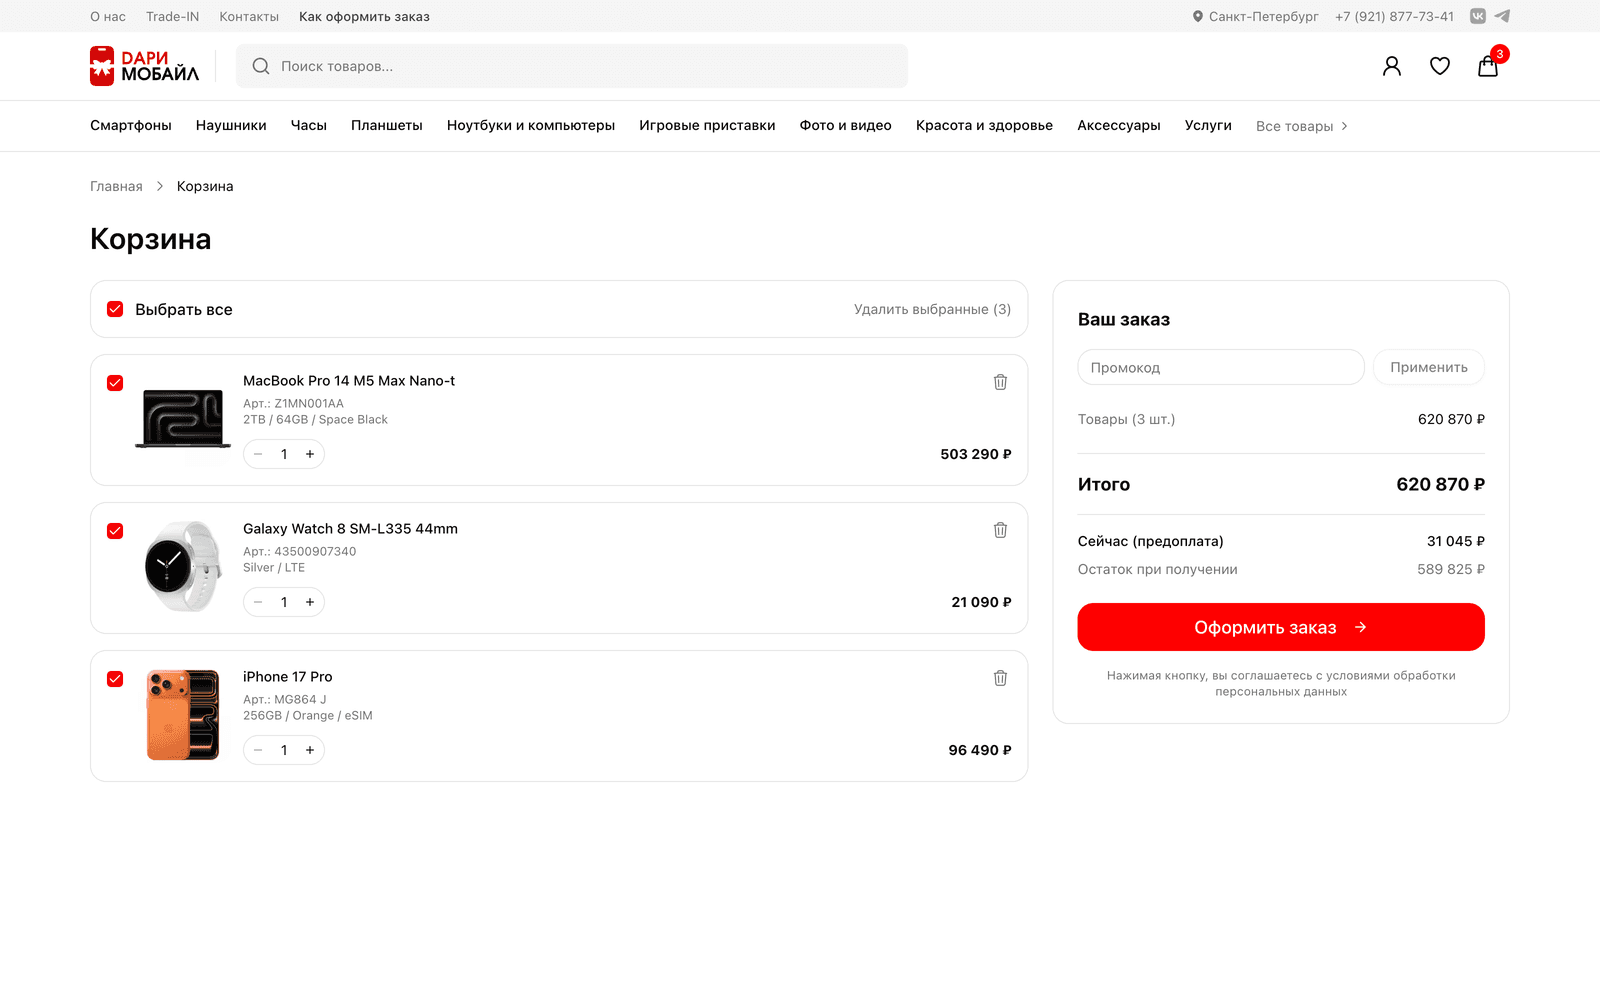Select the 21 090 ₽ price text
The height and width of the screenshot is (1000, 1600).
pyautogui.click(x=982, y=602)
